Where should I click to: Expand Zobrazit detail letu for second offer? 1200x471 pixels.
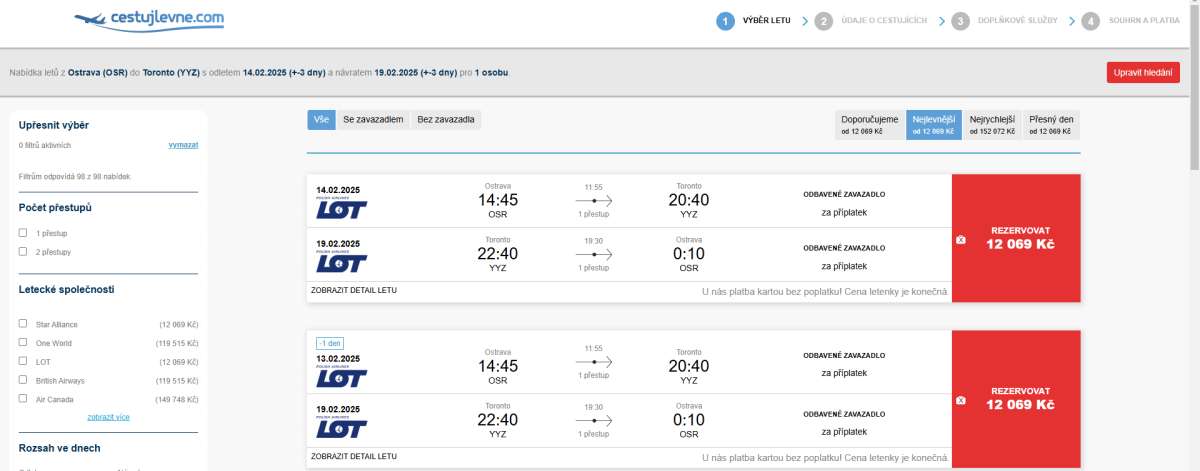tap(354, 457)
